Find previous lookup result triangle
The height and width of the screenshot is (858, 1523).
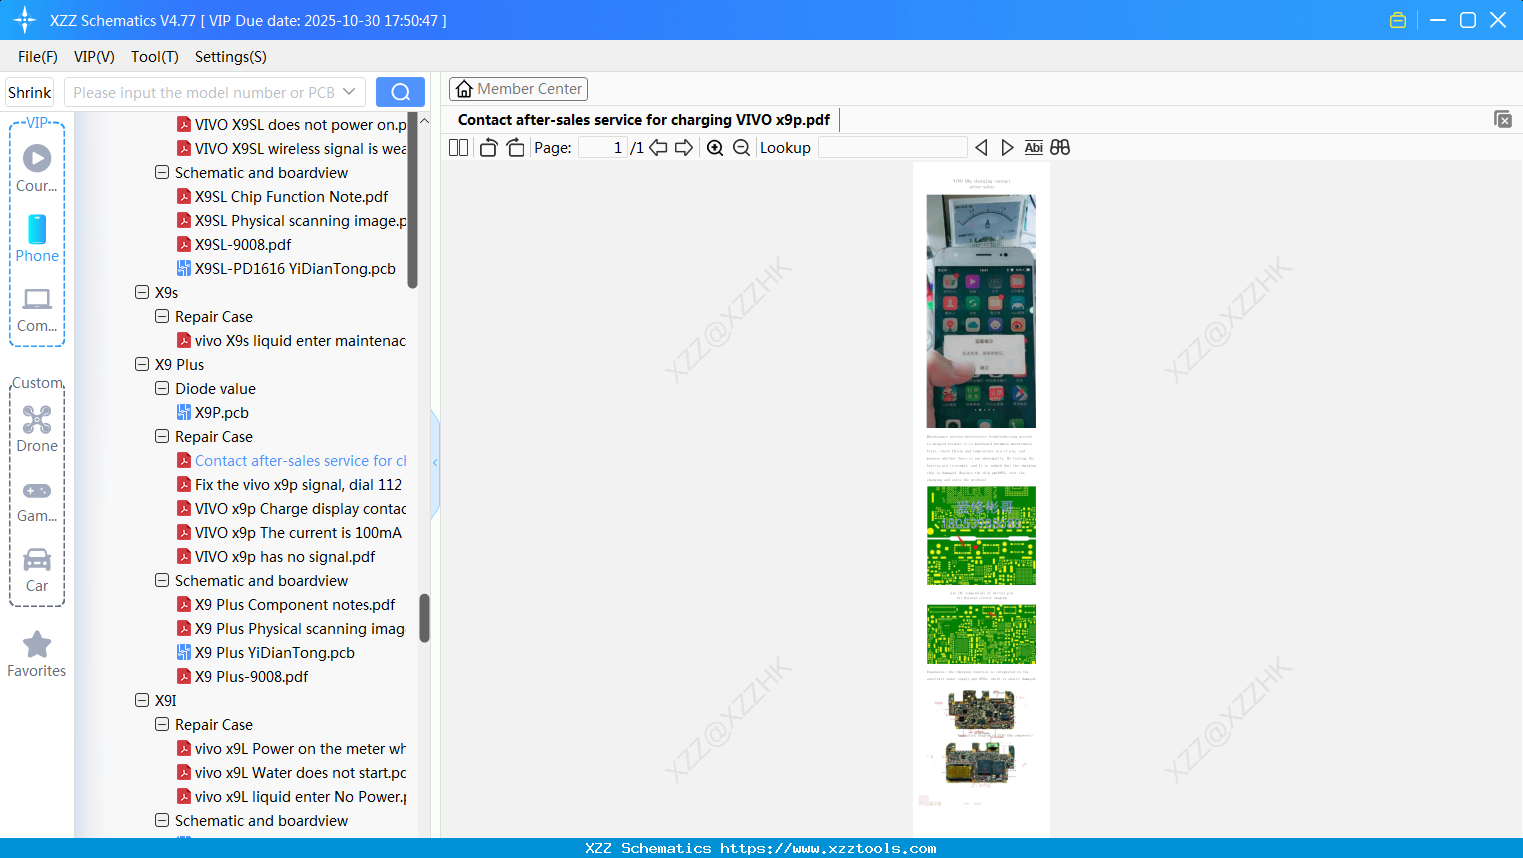[981, 148]
